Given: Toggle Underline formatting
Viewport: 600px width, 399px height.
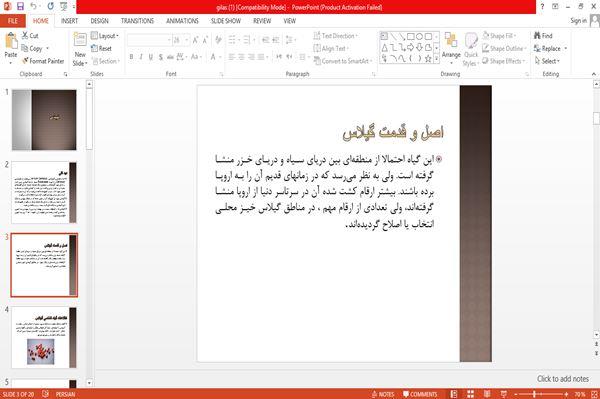Looking at the screenshot, I should [151, 57].
